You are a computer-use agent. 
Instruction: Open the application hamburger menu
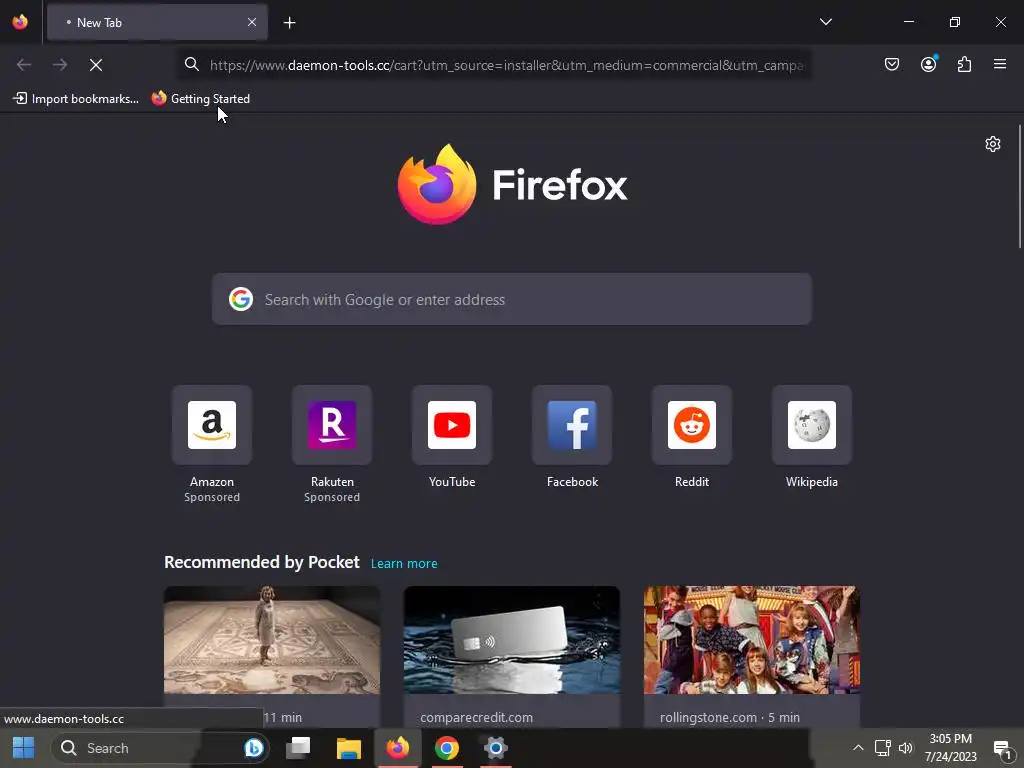(x=999, y=64)
